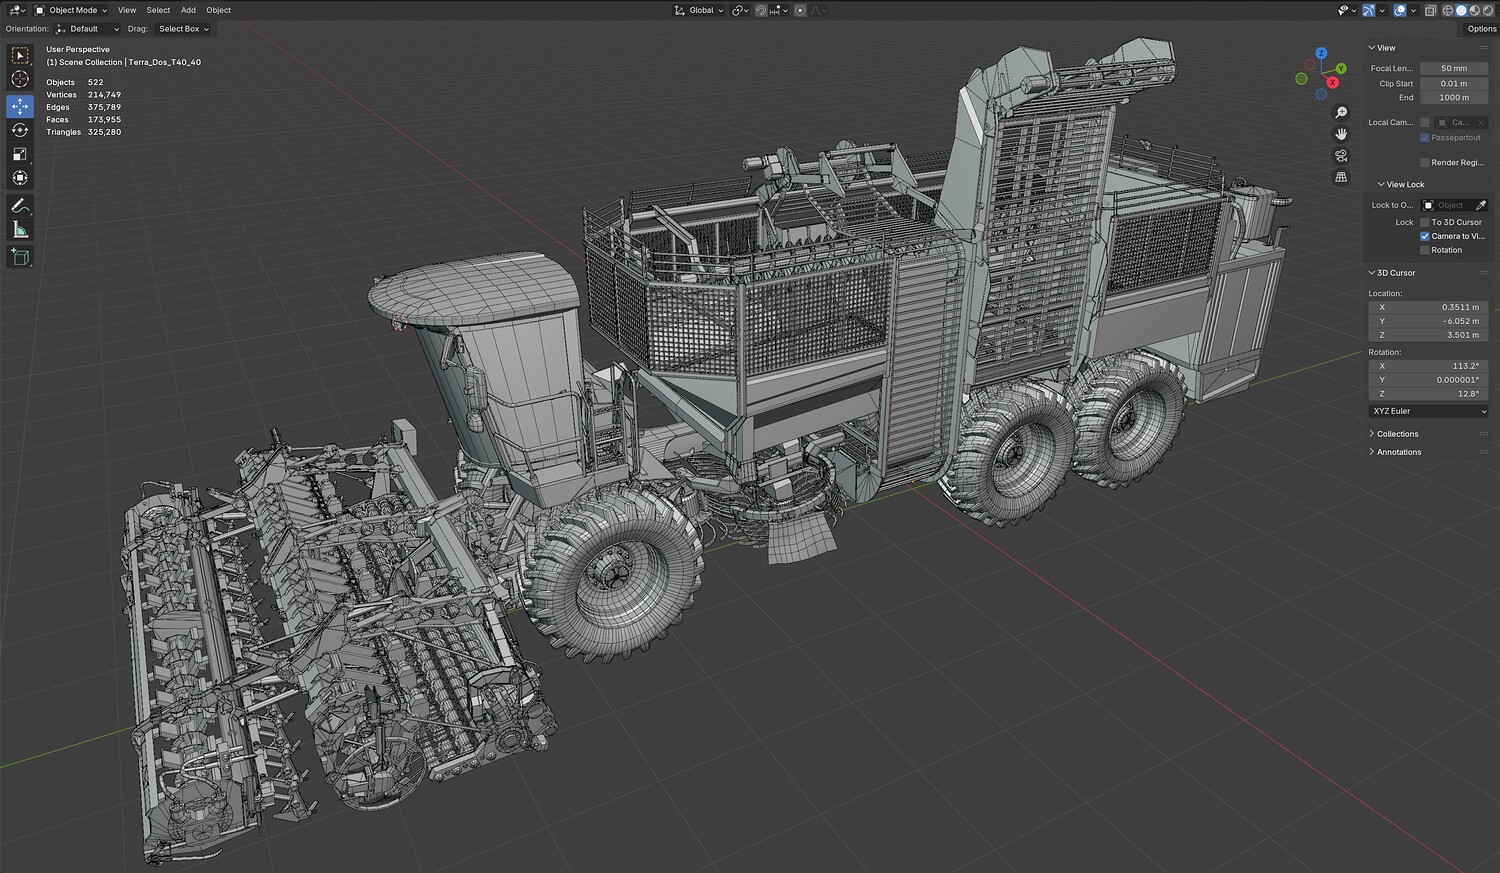Click the zoom viewport gizmo icon
This screenshot has height=873, width=1500.
(x=1341, y=113)
